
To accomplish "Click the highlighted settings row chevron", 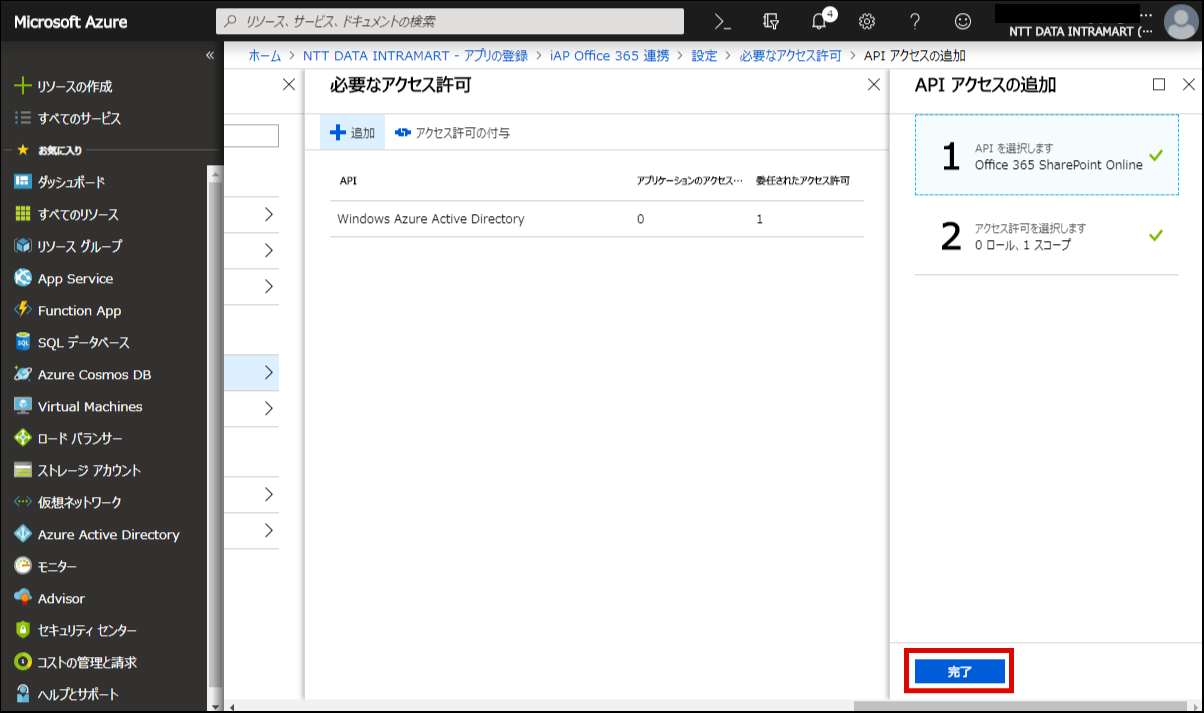I will (269, 373).
